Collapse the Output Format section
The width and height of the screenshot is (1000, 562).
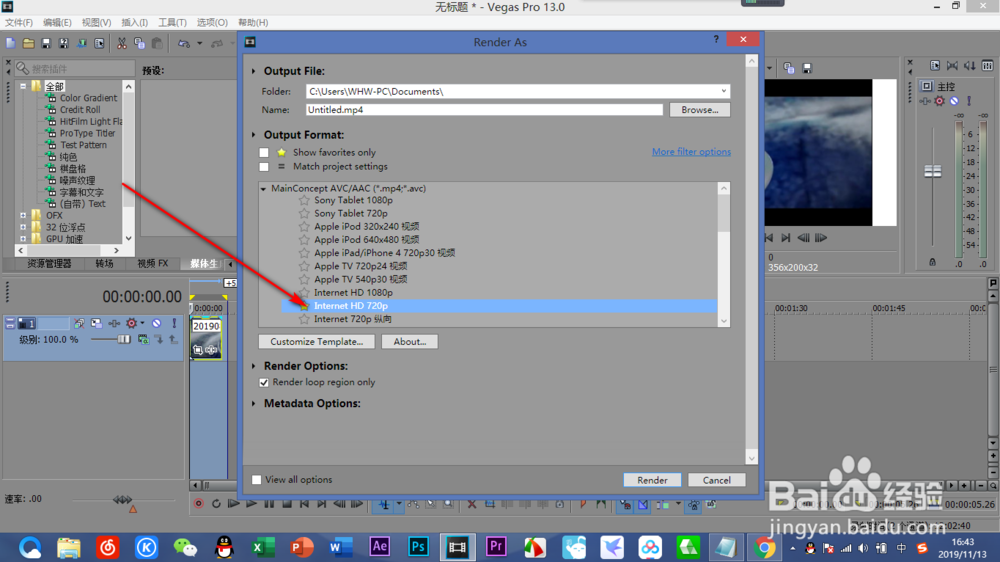254,135
